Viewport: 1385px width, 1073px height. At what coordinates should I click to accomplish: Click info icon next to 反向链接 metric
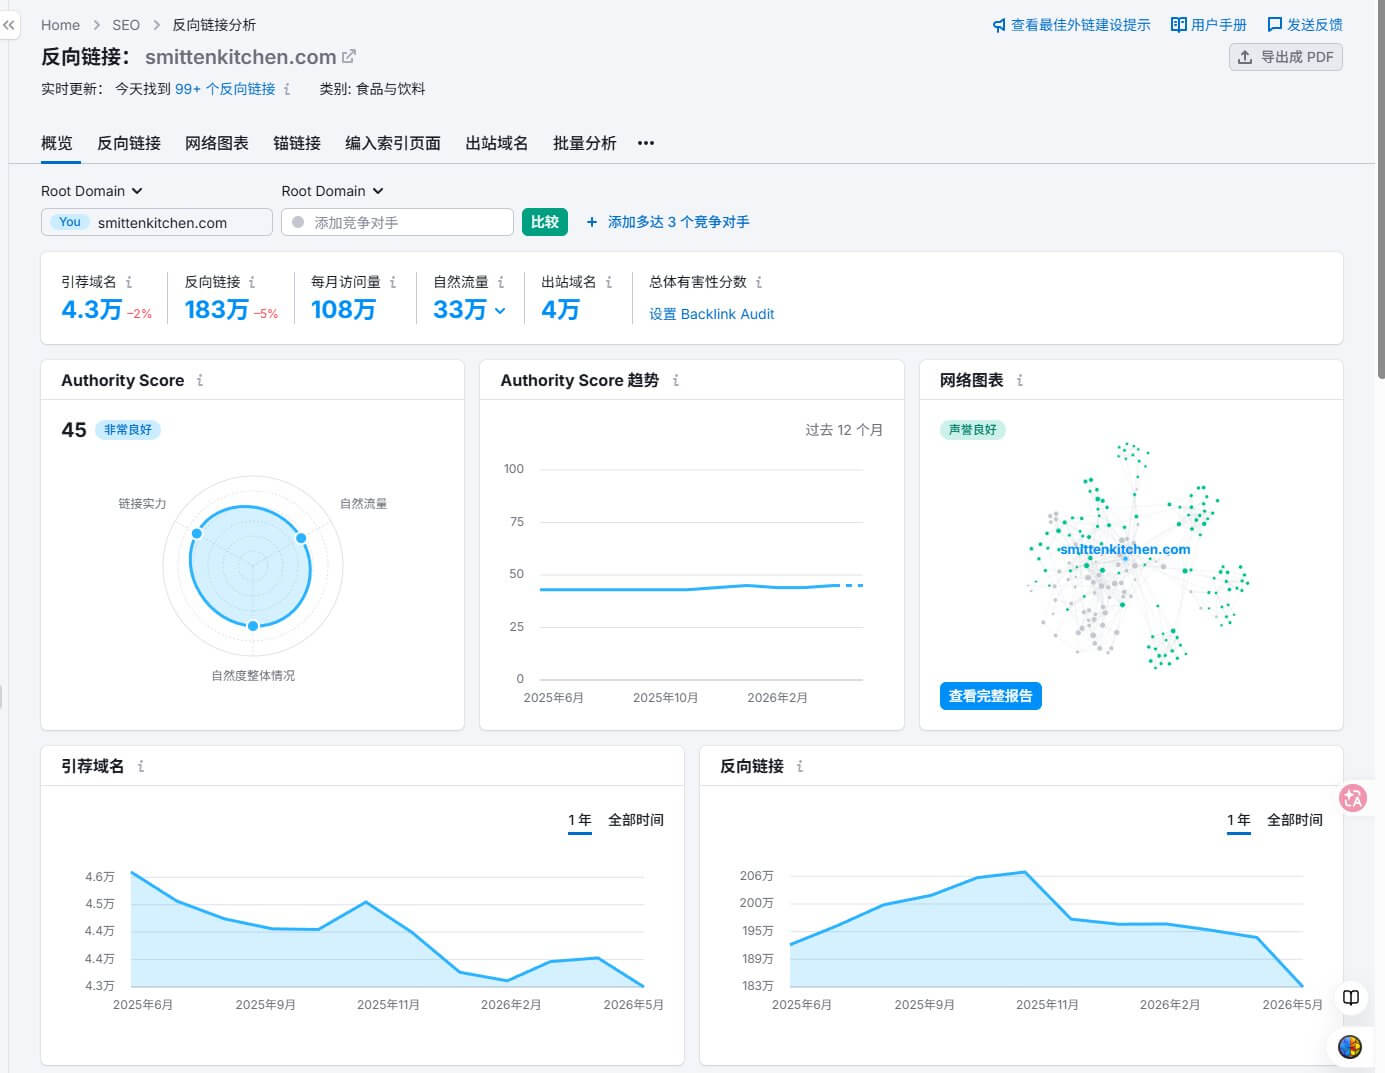pos(252,282)
